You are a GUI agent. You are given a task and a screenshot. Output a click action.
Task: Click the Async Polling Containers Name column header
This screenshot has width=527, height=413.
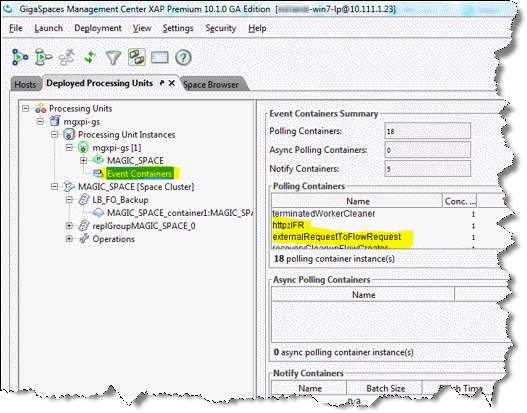coord(363,295)
